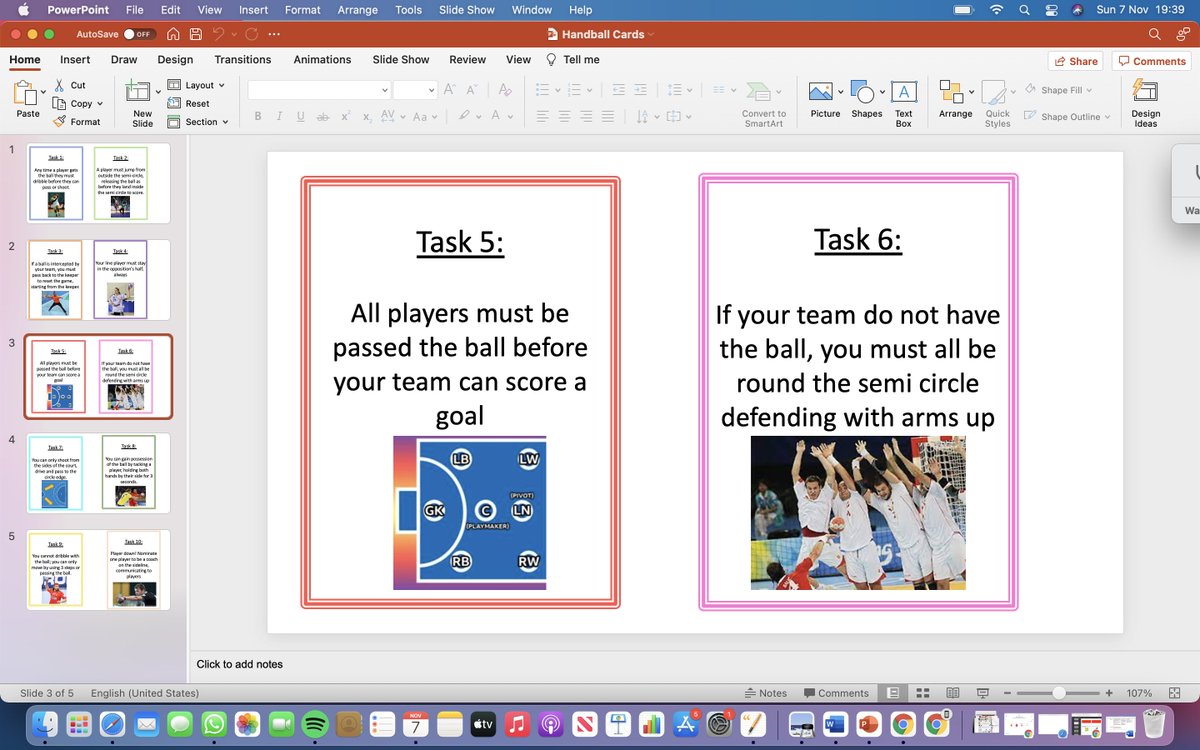This screenshot has height=750, width=1200.
Task: Click the Copy icon
Action: [x=60, y=103]
